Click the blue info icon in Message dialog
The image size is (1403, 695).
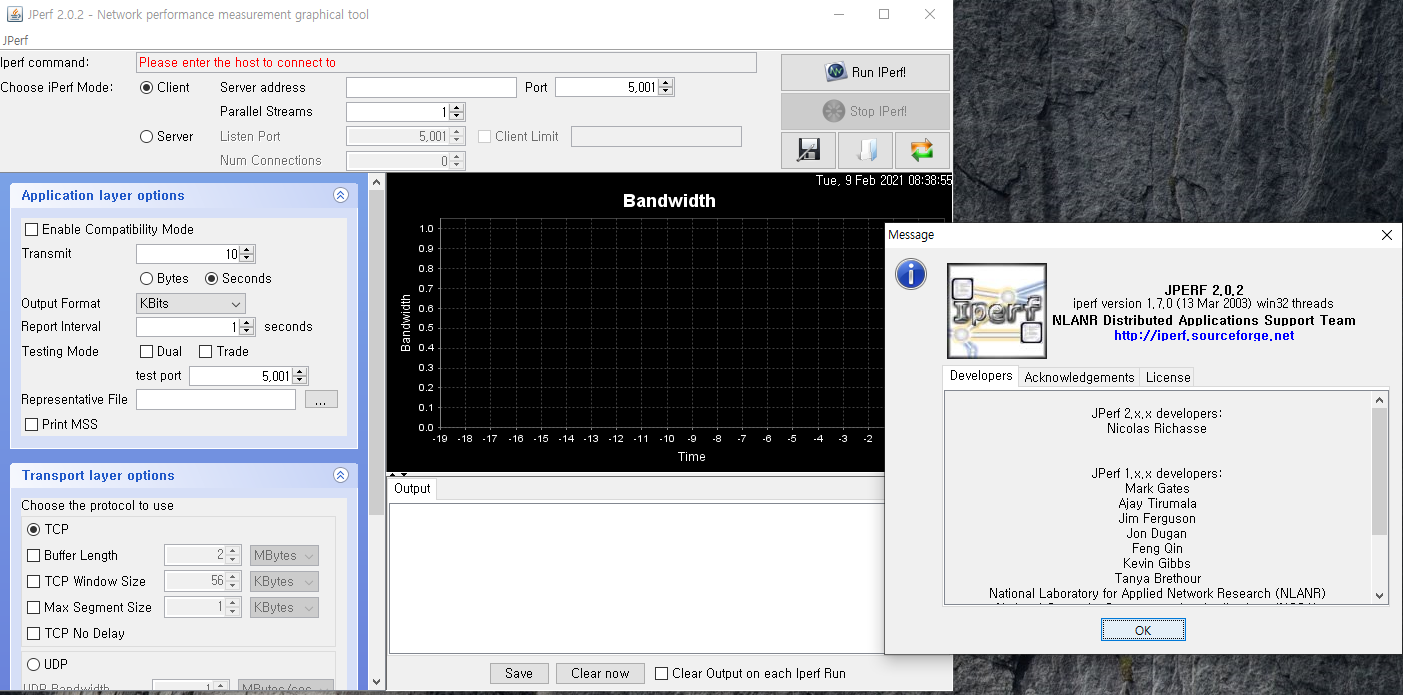[911, 273]
